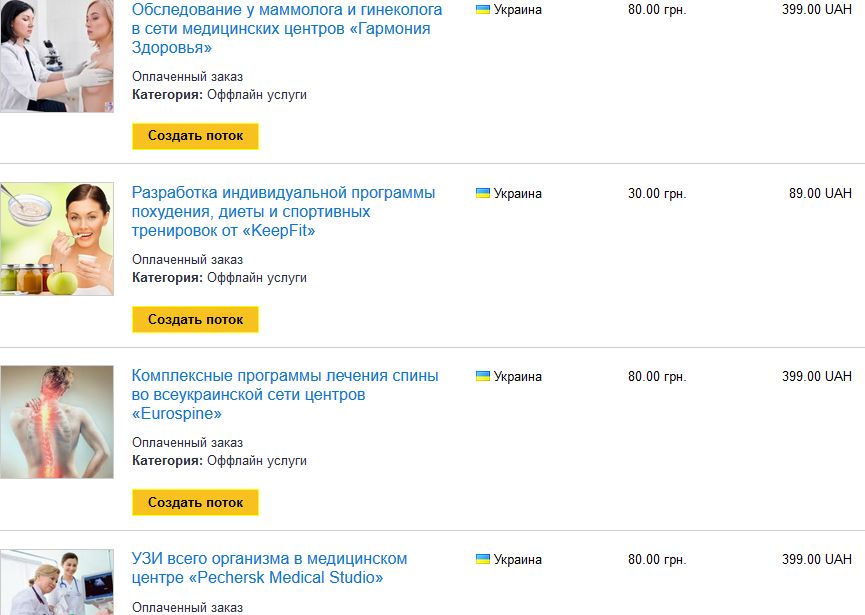The image size is (865, 615).
Task: Open the KeepFit diet woman thumbnail
Action: [57, 239]
